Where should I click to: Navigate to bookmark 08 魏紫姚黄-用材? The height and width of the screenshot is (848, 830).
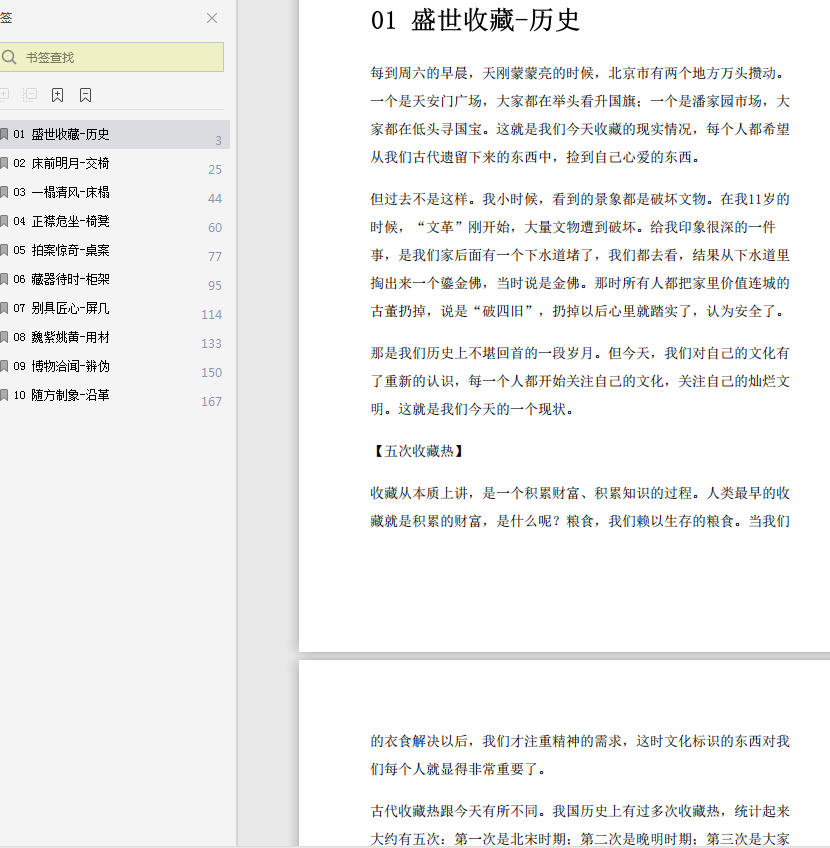coord(70,338)
